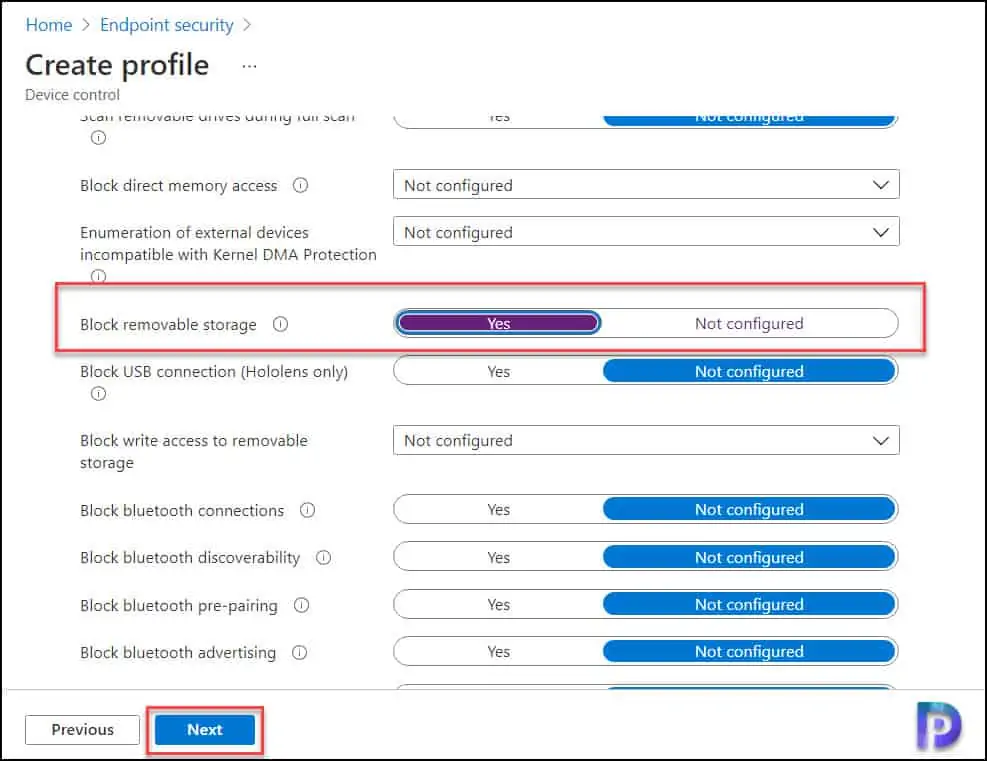
Task: Show info for Block USB connection (Hololens only)
Action: click(98, 394)
